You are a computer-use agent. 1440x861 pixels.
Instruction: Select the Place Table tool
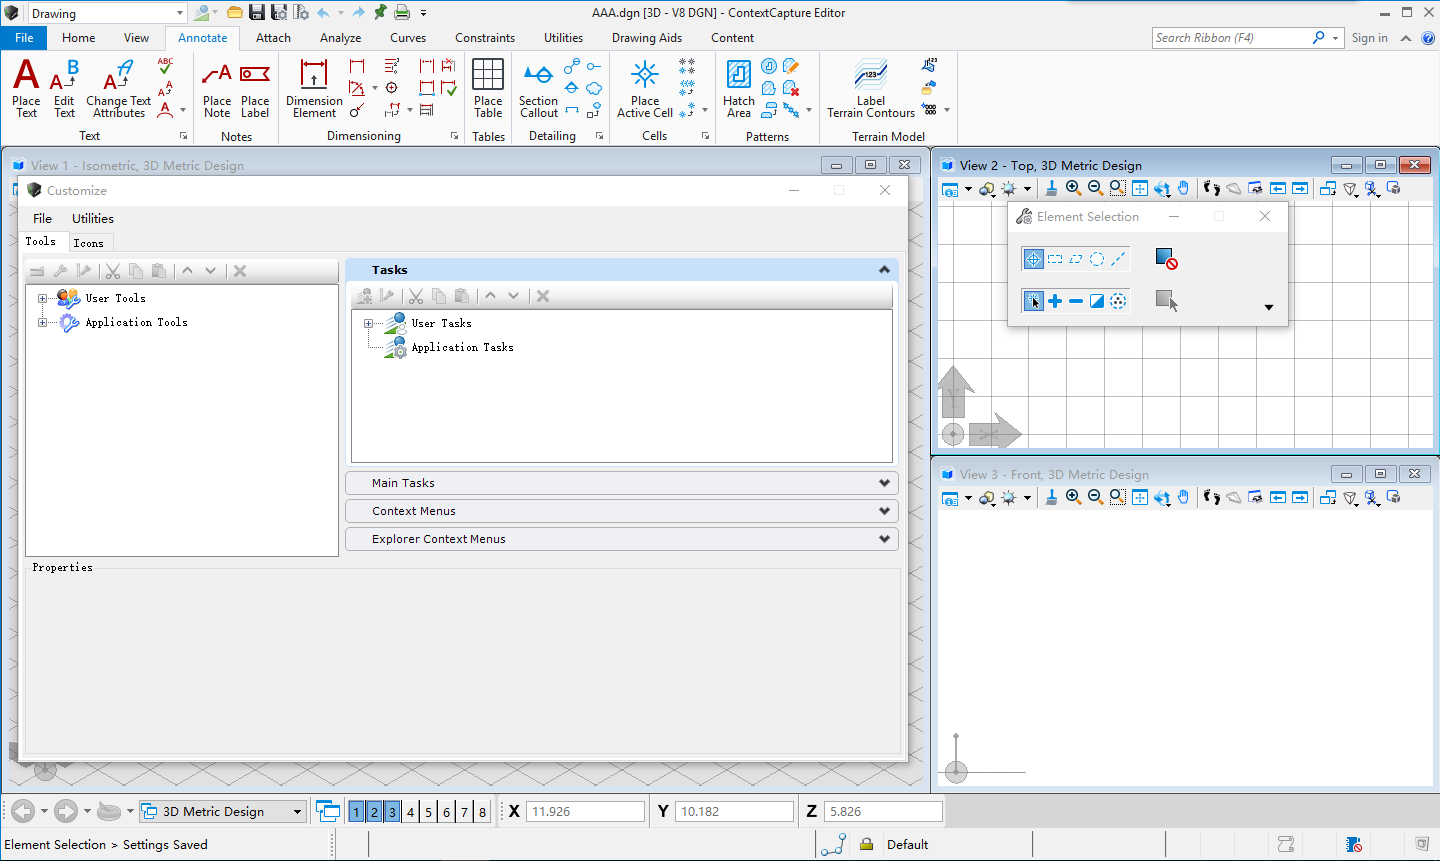point(488,88)
